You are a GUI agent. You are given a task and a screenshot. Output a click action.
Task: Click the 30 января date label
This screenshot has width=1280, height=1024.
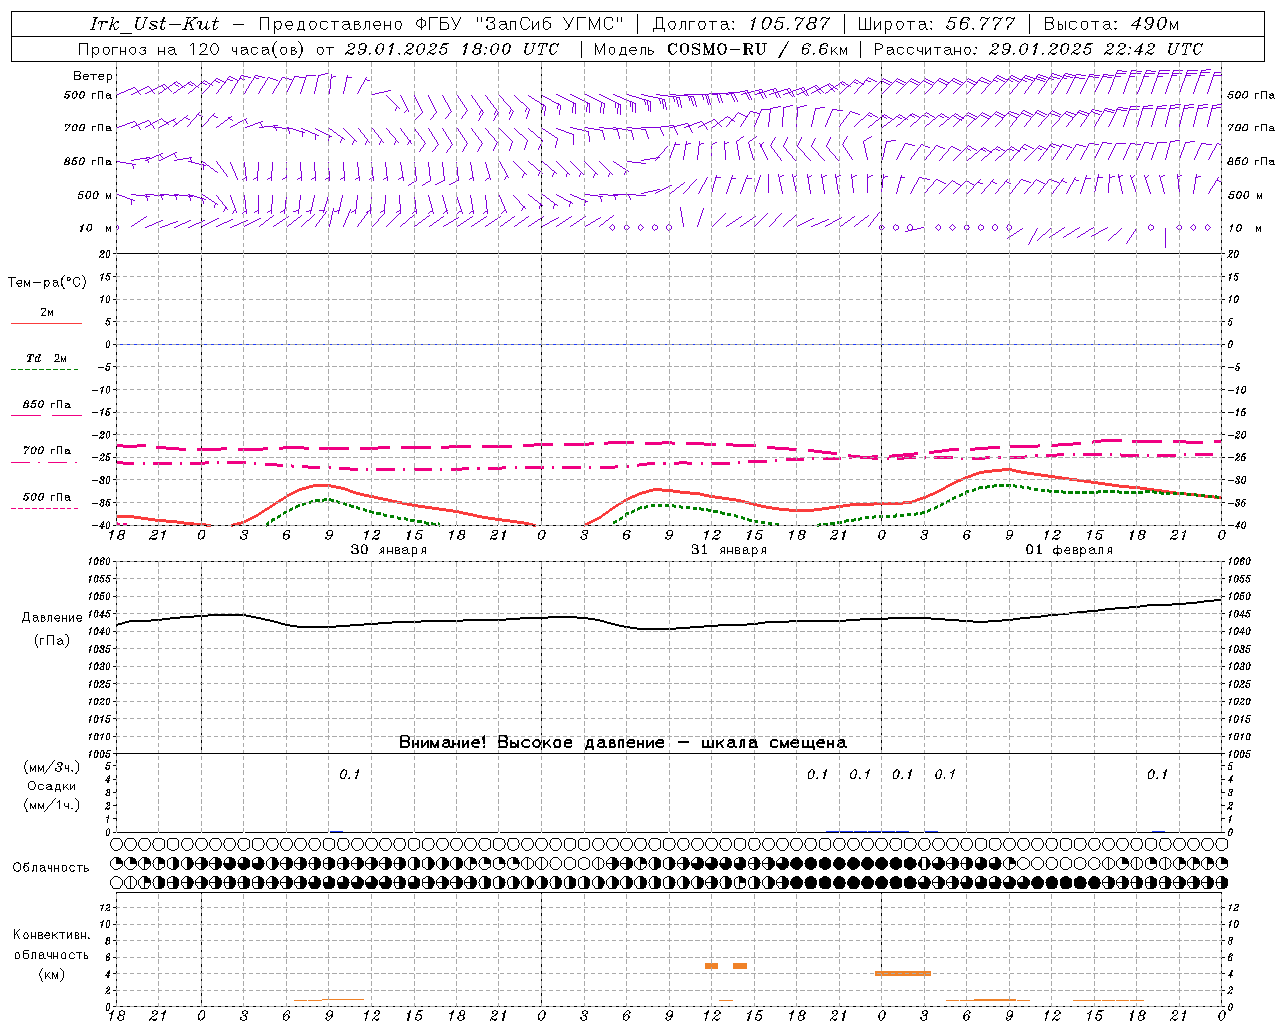(x=389, y=550)
